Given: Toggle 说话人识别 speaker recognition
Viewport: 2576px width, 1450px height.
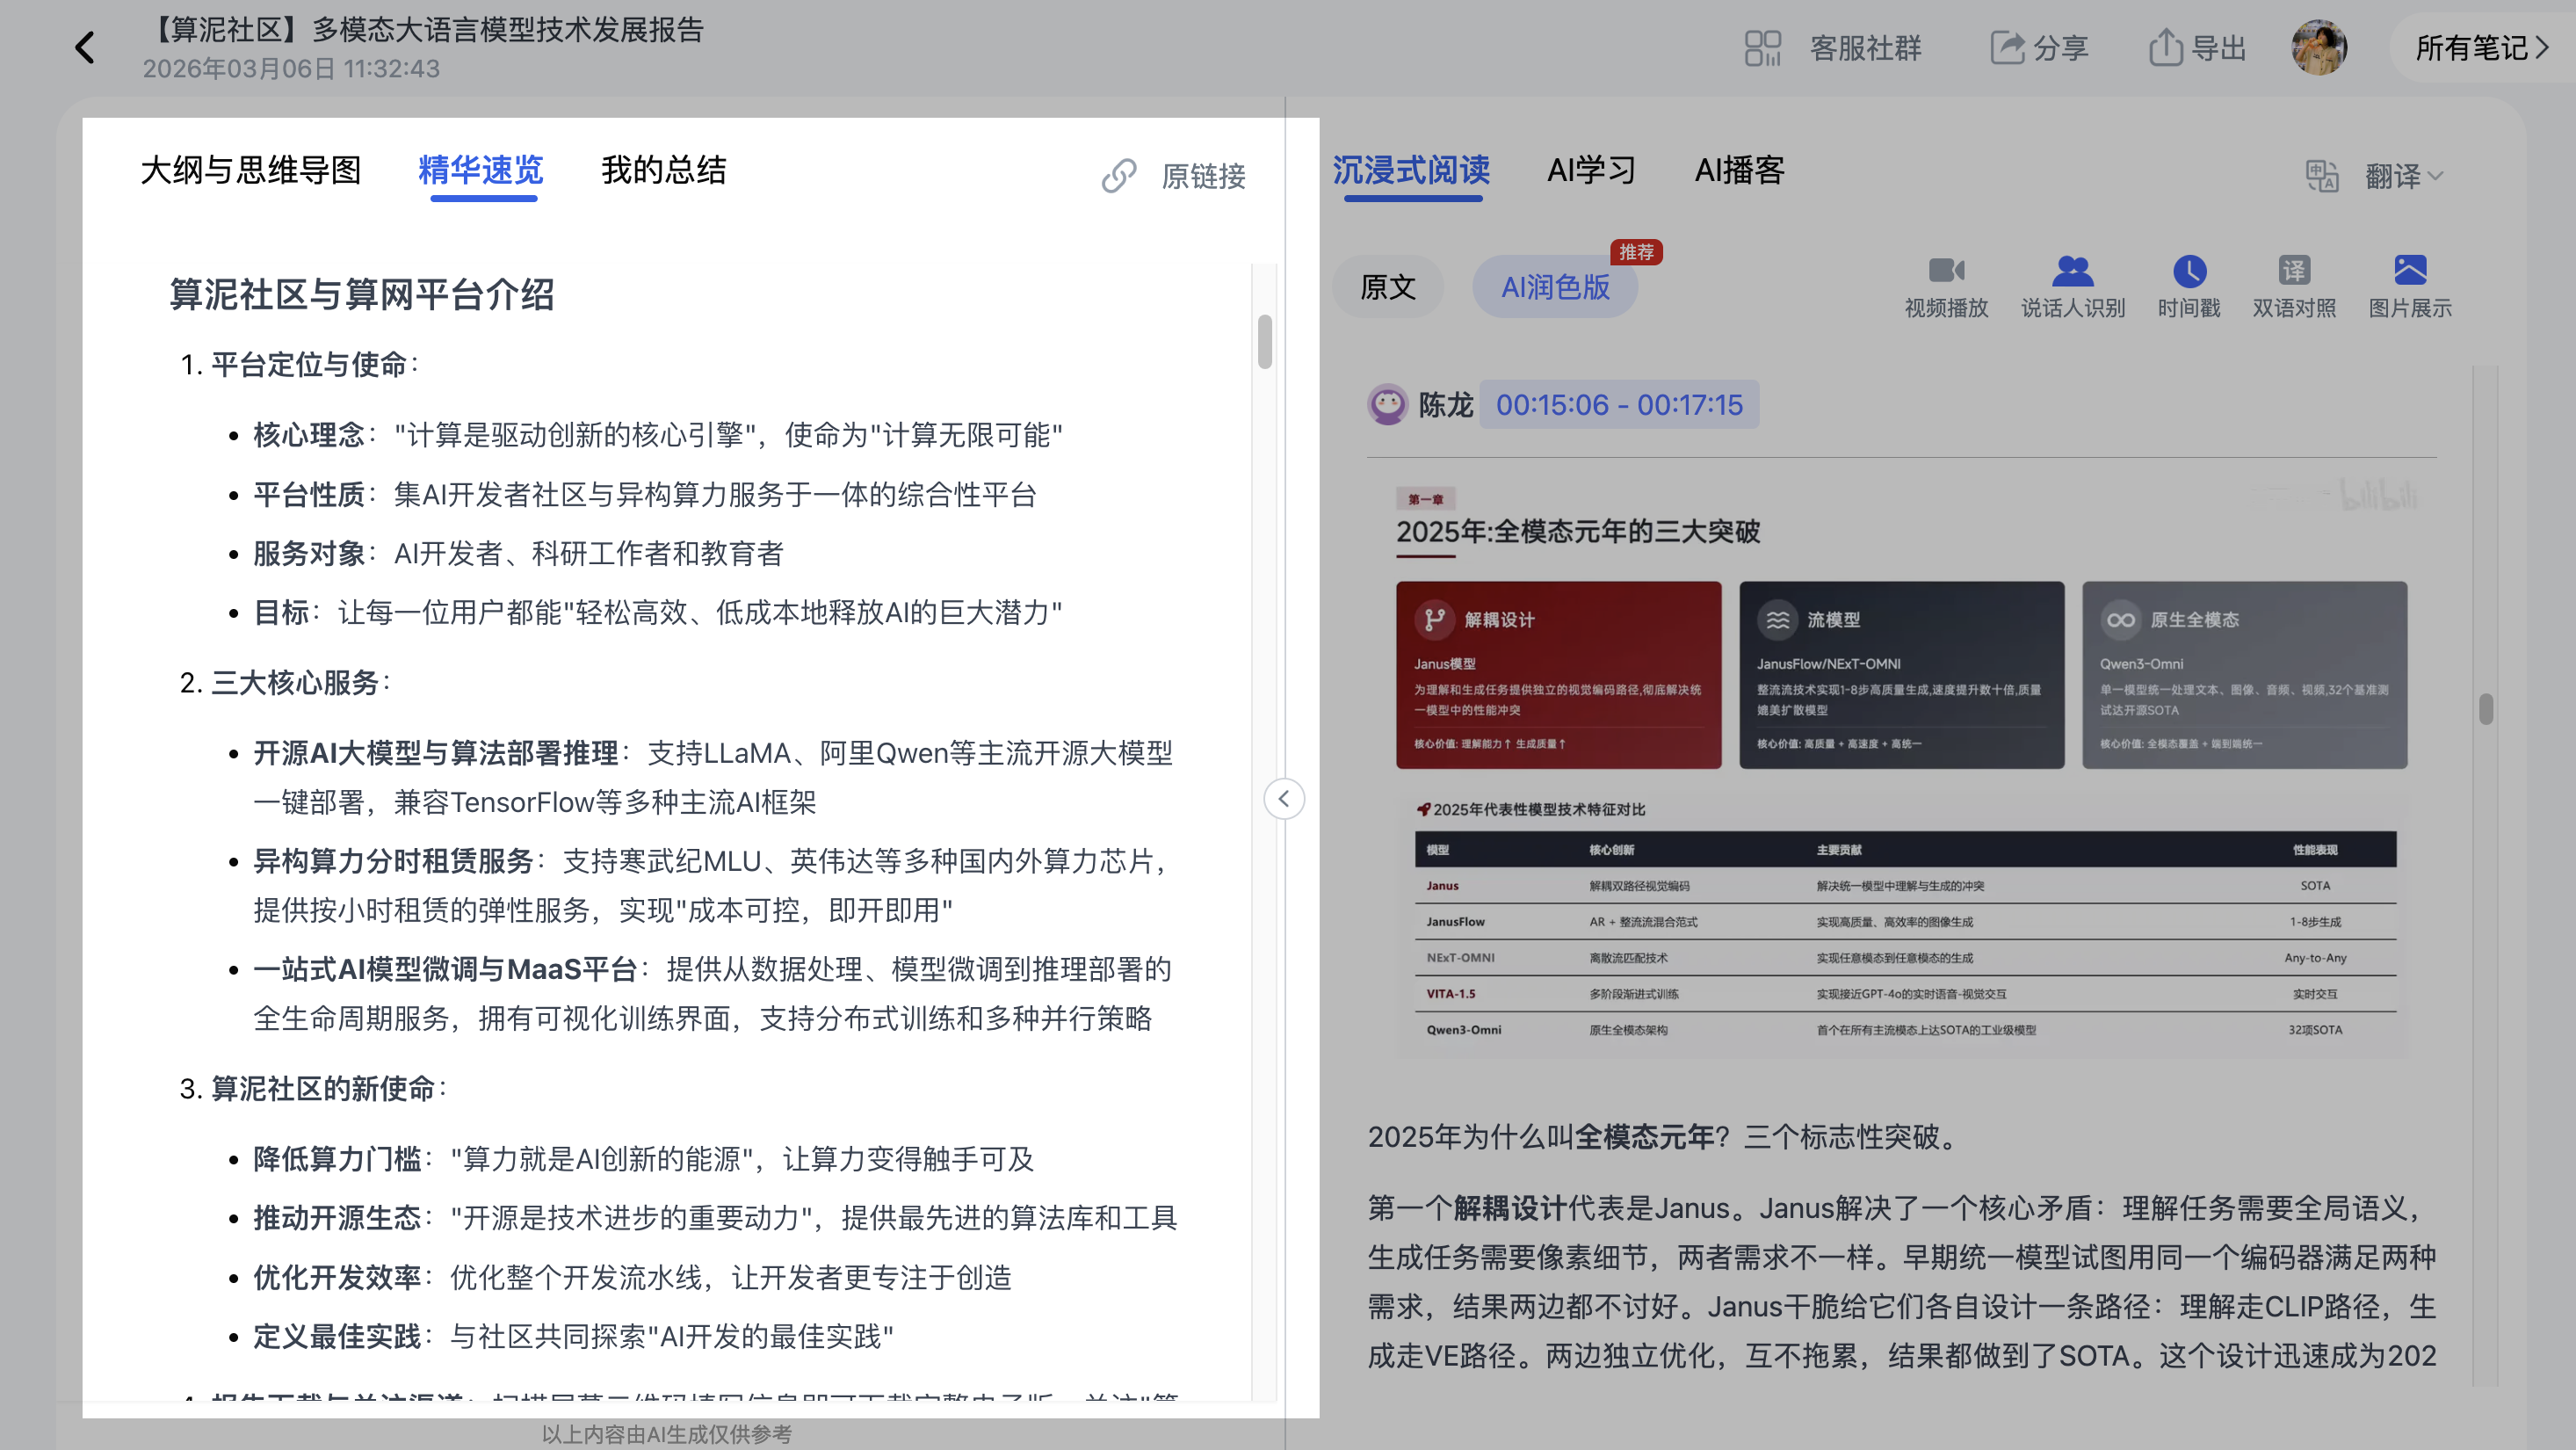Looking at the screenshot, I should coord(2073,286).
